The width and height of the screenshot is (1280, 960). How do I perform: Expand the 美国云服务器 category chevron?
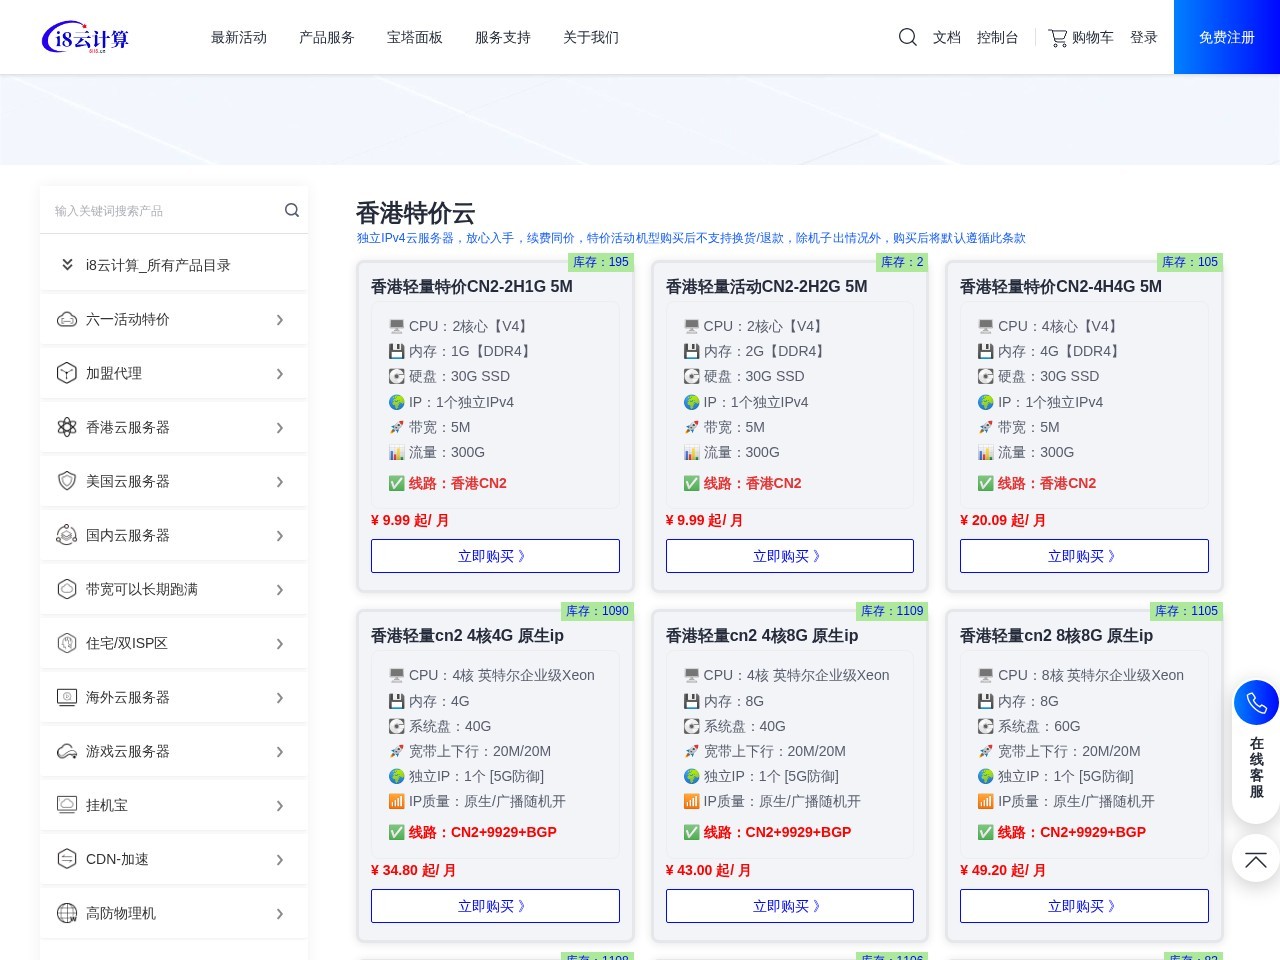coord(280,482)
